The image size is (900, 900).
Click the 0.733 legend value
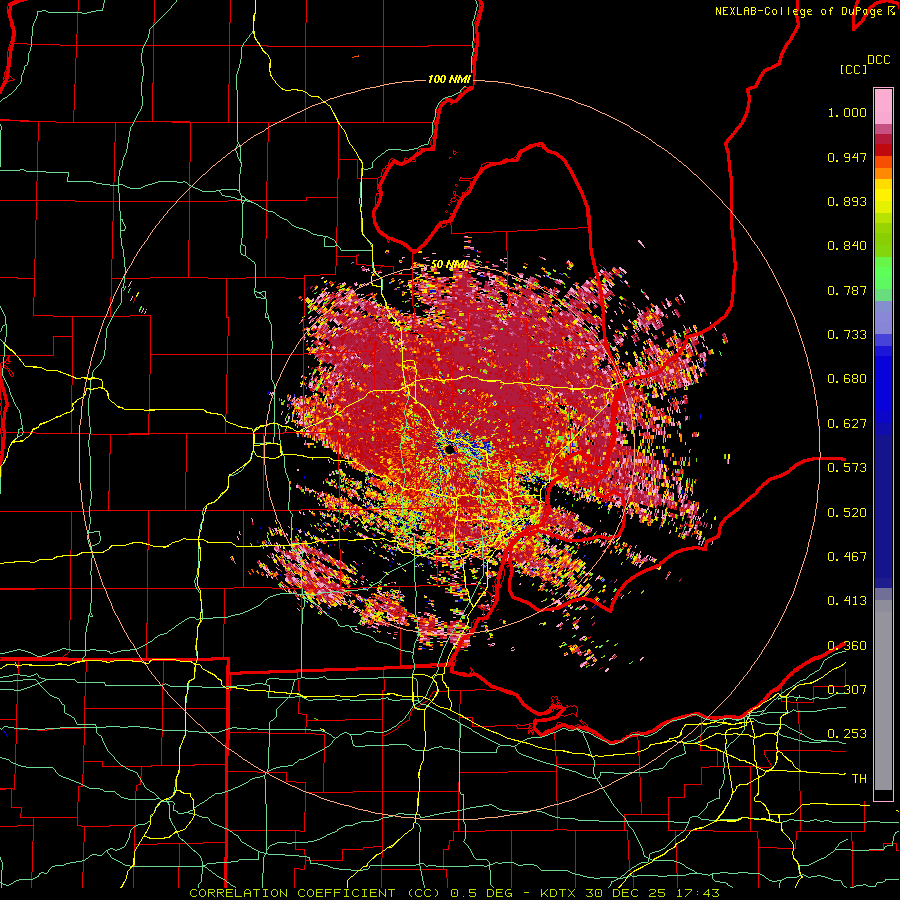[x=847, y=335]
